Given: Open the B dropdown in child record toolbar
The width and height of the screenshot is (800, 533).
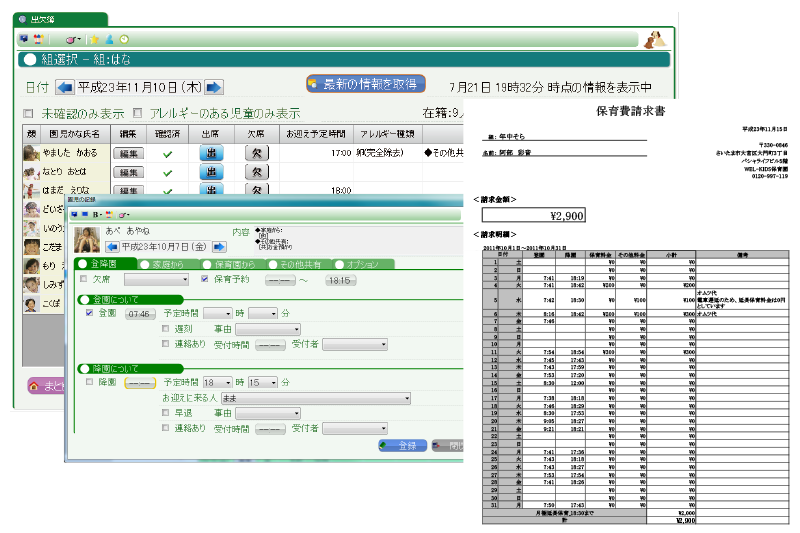Looking at the screenshot, I should coord(98,215).
